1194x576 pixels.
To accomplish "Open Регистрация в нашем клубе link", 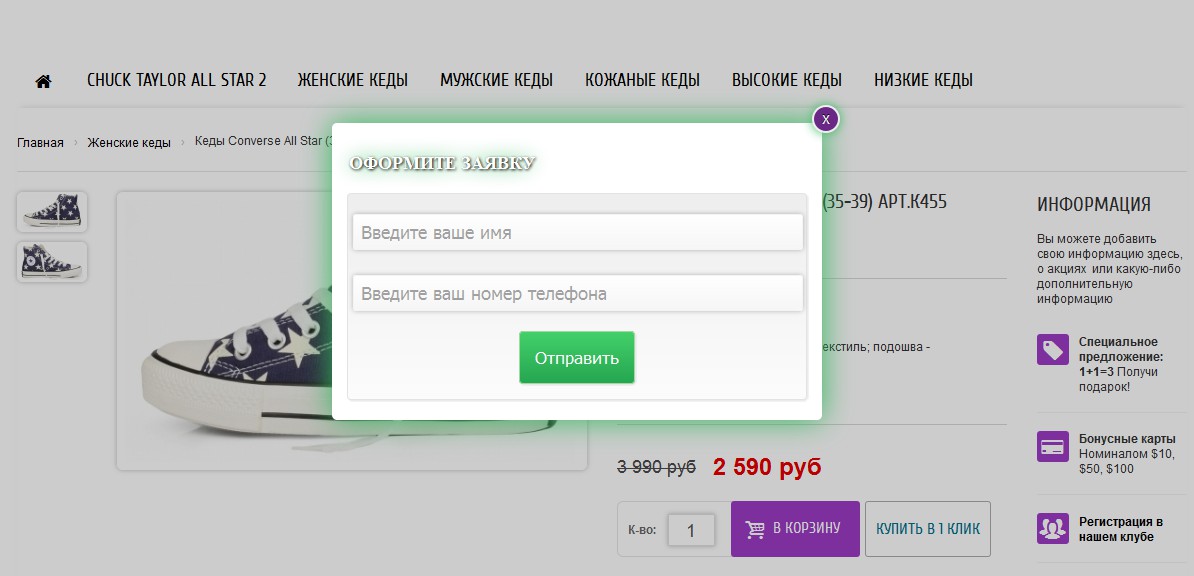I will [x=1121, y=529].
